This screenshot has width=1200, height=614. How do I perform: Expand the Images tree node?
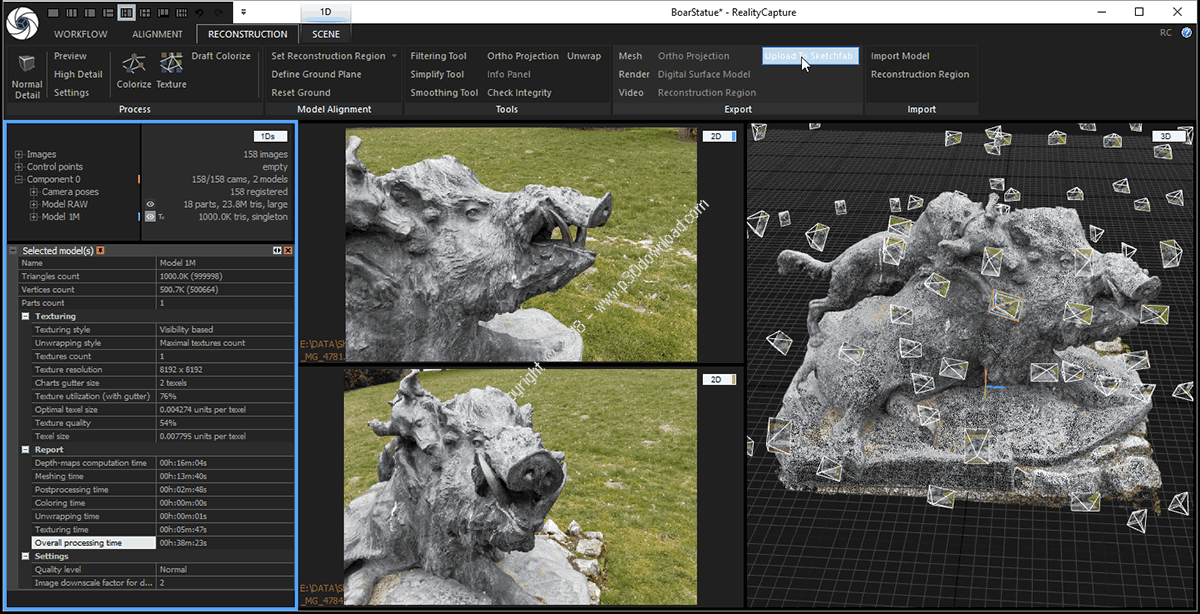coord(19,155)
